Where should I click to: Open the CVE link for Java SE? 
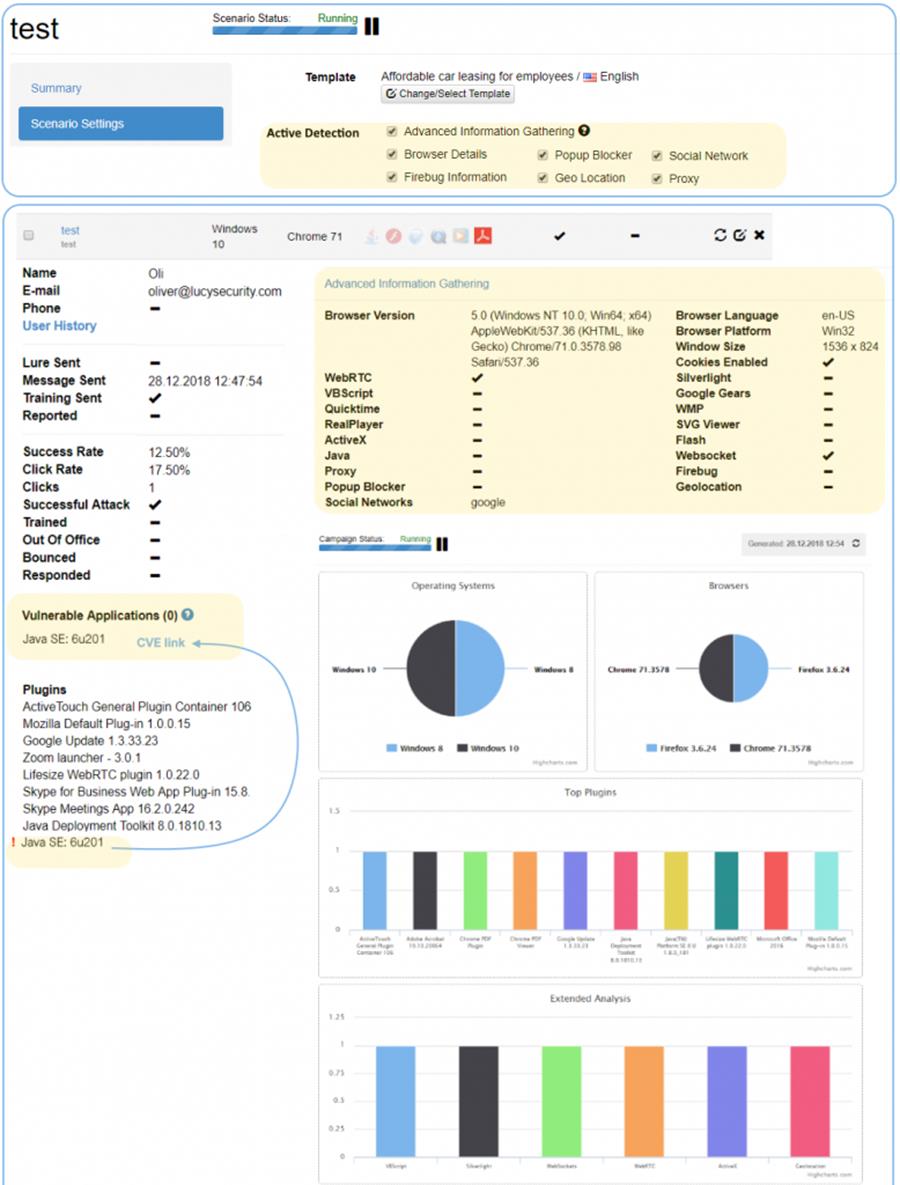(x=161, y=642)
